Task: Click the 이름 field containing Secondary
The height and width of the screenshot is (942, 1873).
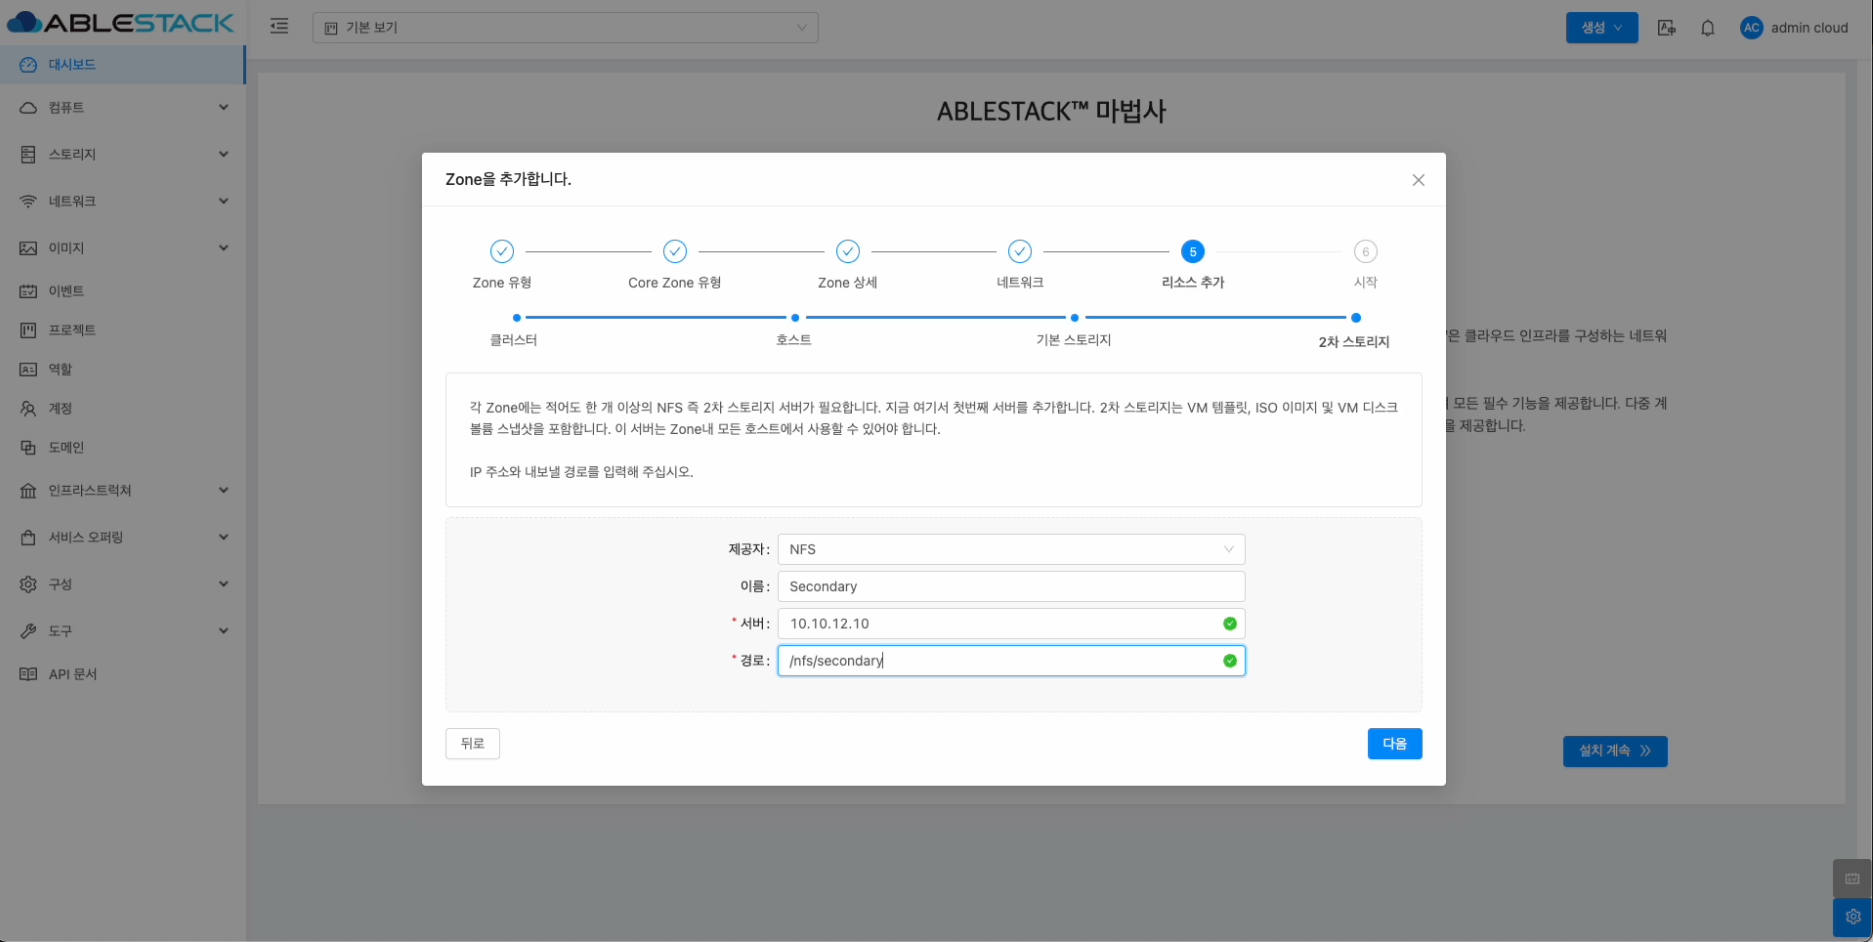Action: point(1010,586)
